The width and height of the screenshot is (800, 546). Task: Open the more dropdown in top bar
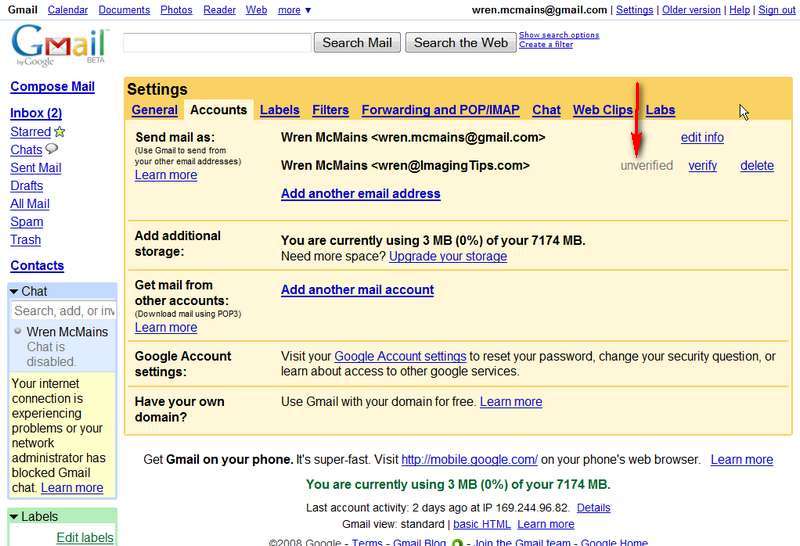click(294, 10)
